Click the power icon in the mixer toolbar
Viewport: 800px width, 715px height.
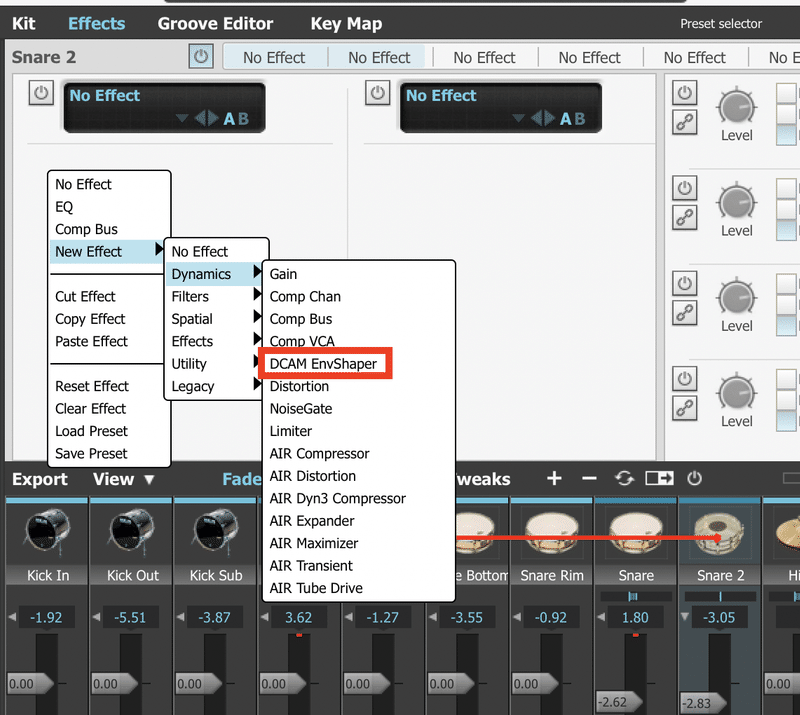694,478
